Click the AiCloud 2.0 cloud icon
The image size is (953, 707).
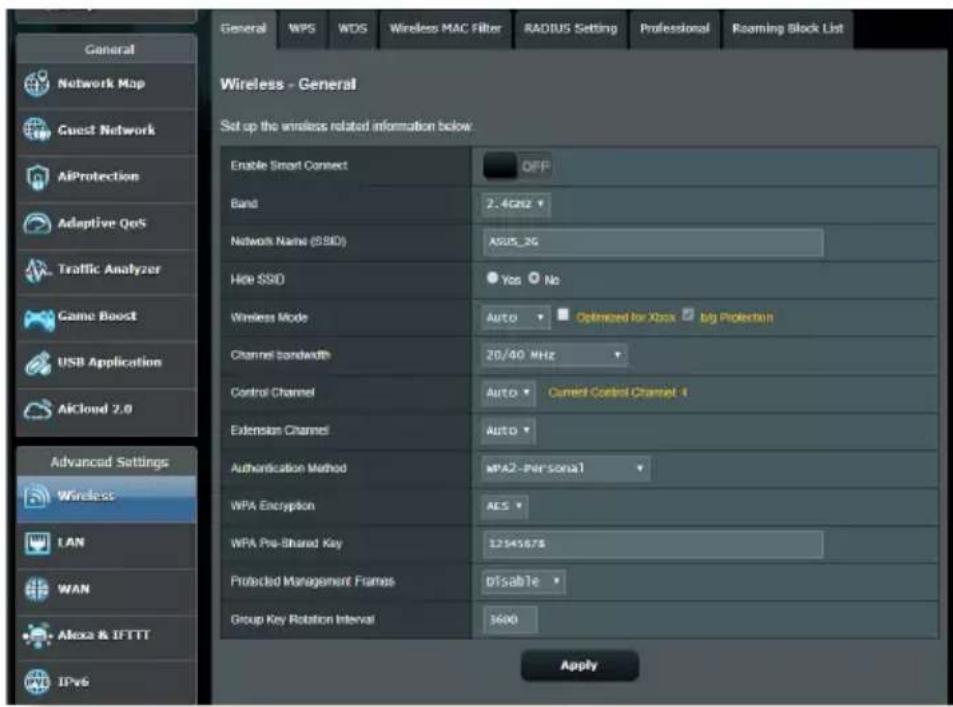pyautogui.click(x=38, y=409)
